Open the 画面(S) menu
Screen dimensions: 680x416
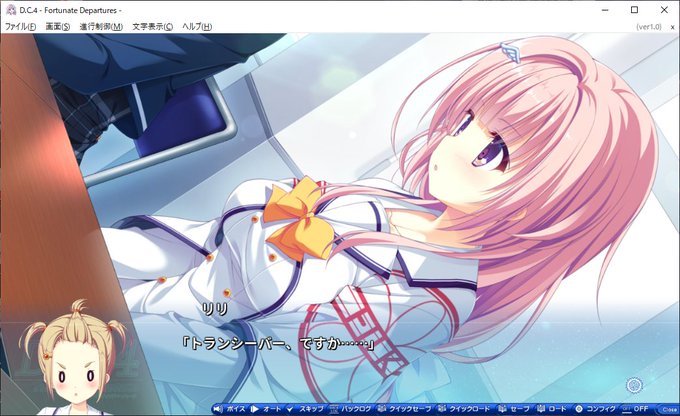(x=58, y=26)
